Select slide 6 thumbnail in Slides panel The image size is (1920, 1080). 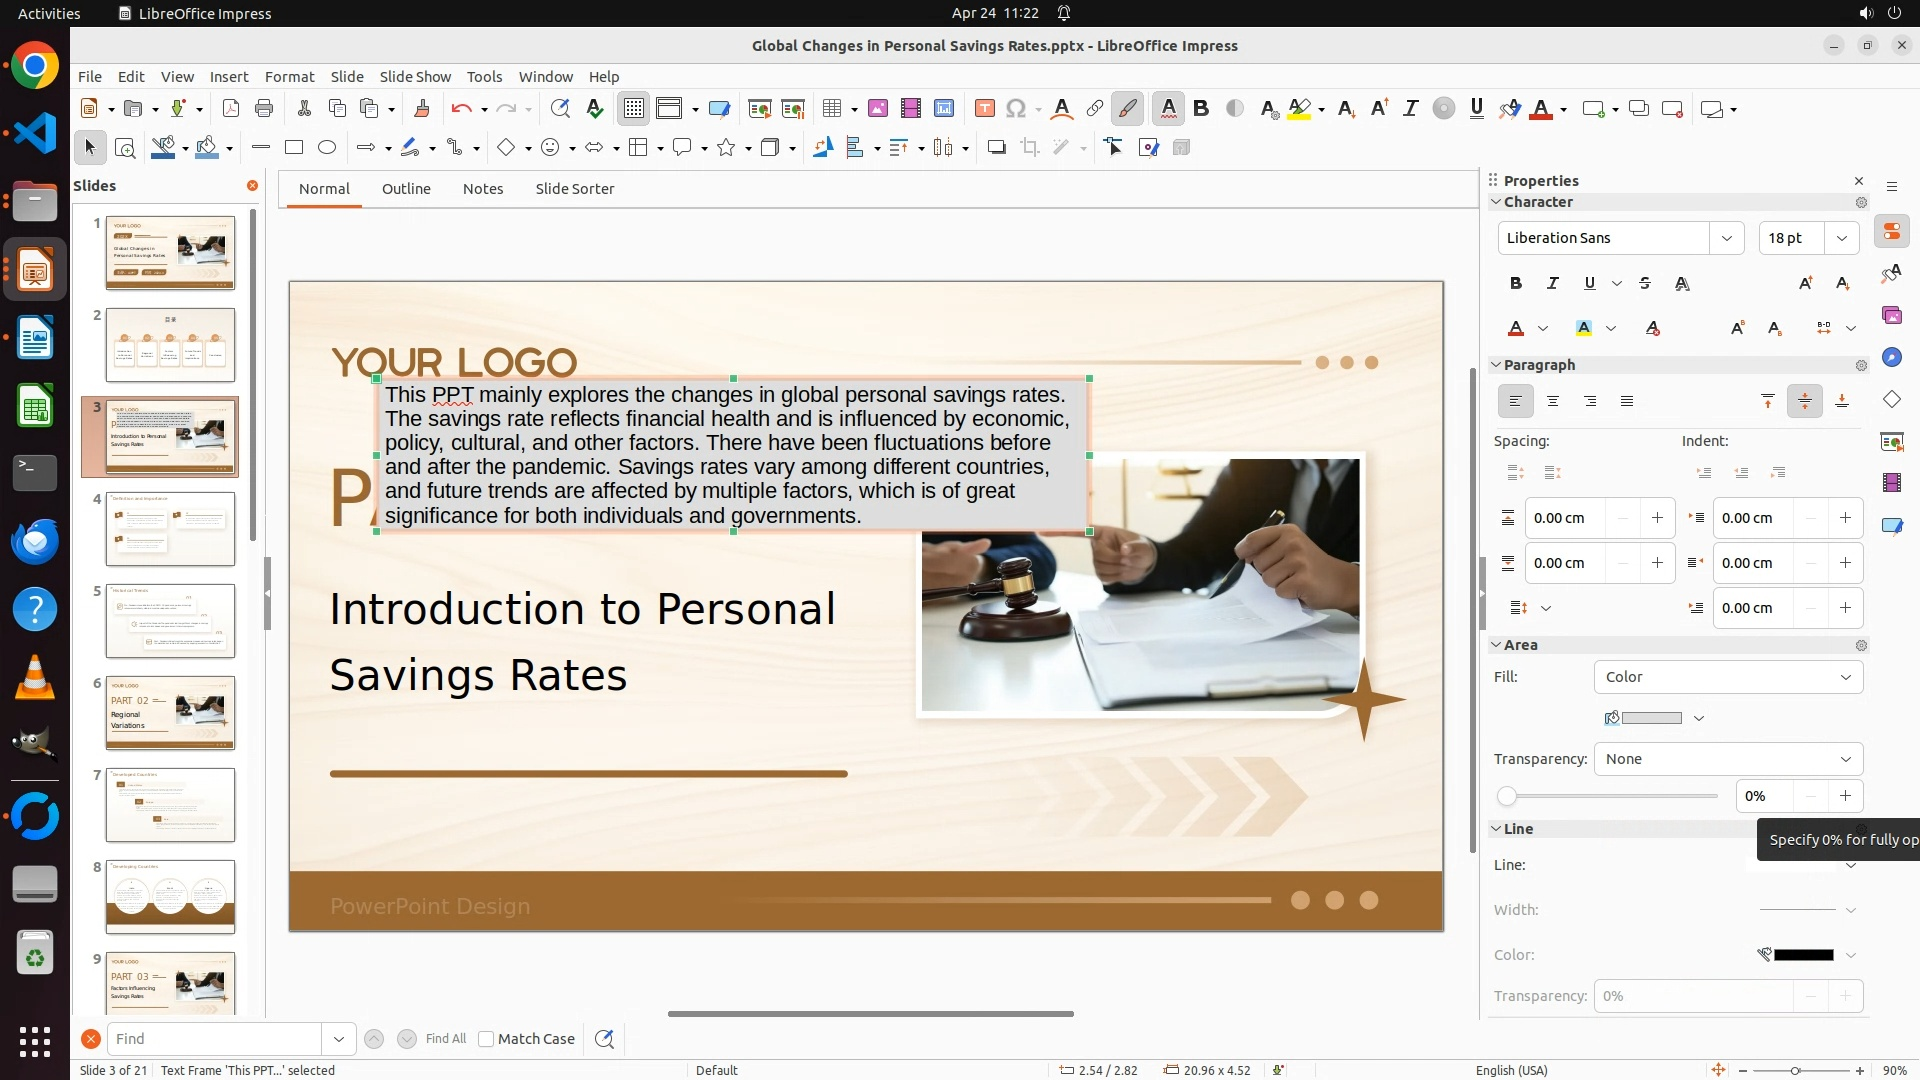[170, 713]
